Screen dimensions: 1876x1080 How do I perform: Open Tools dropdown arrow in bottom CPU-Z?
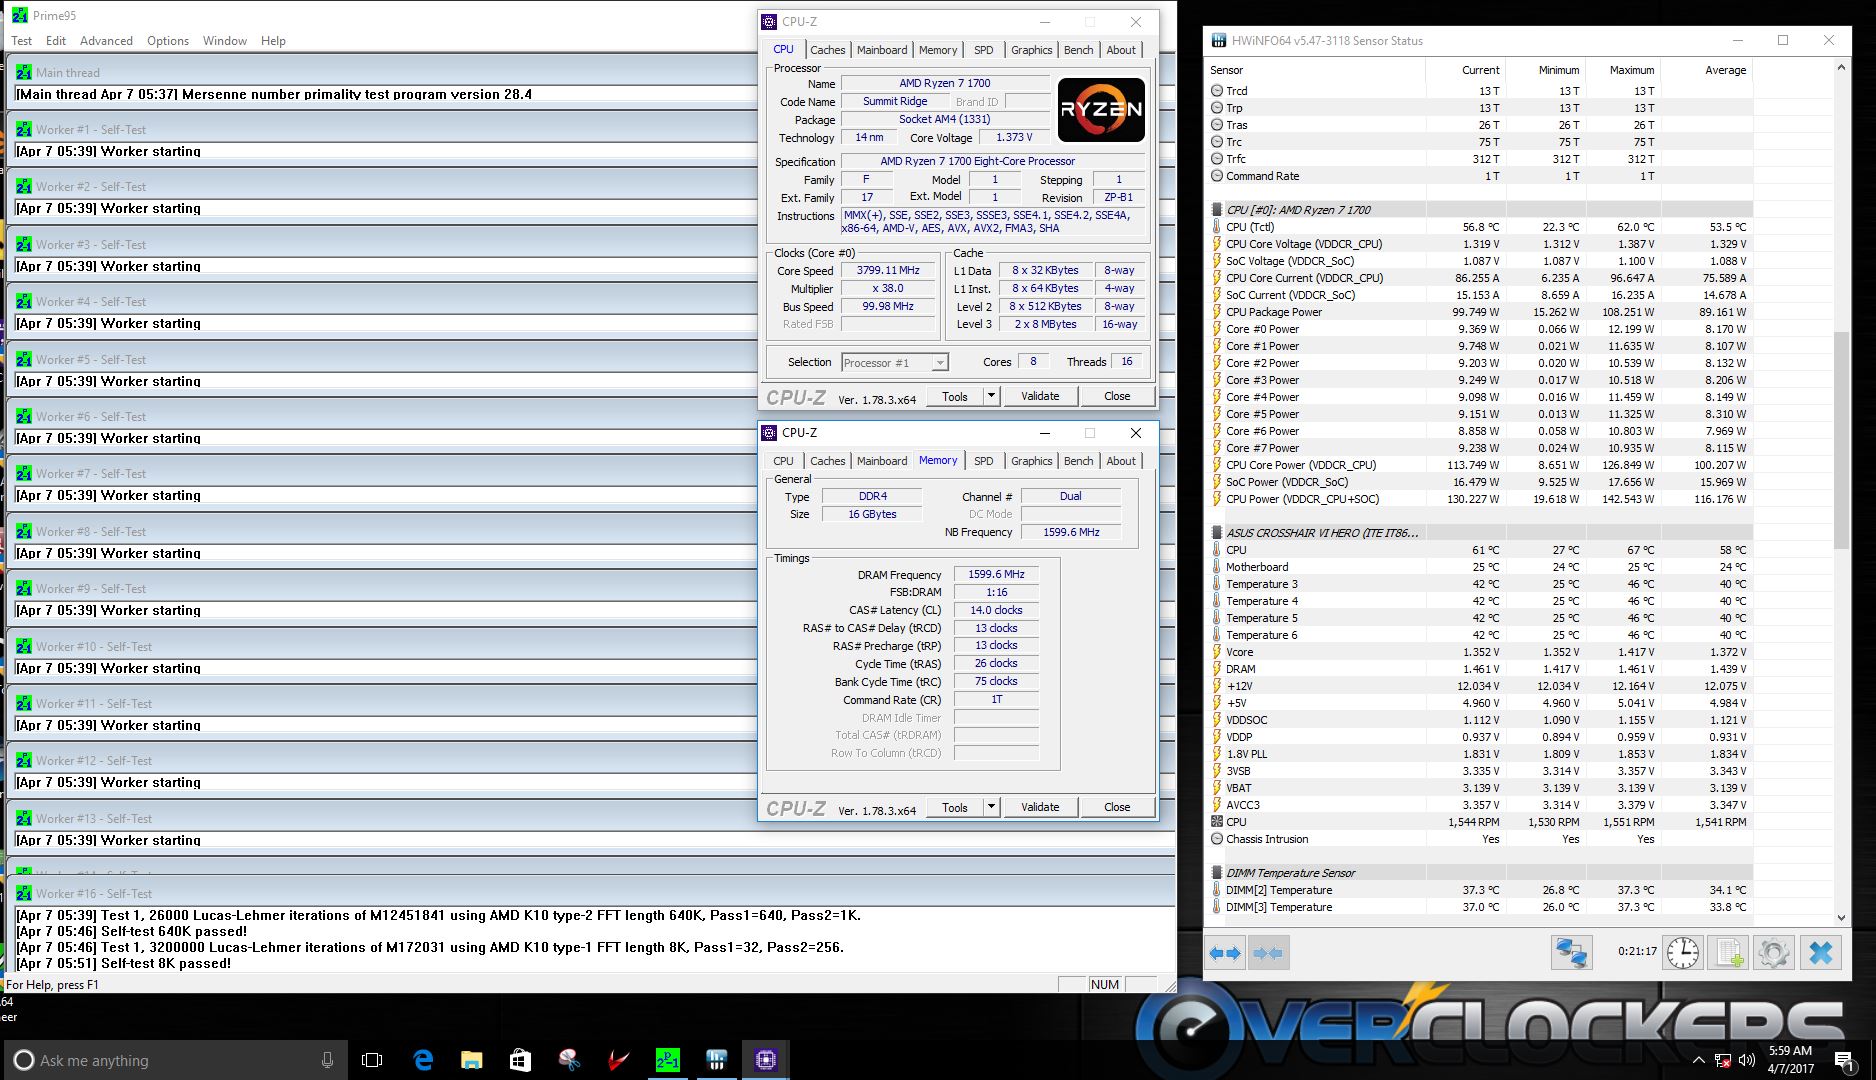(991, 807)
